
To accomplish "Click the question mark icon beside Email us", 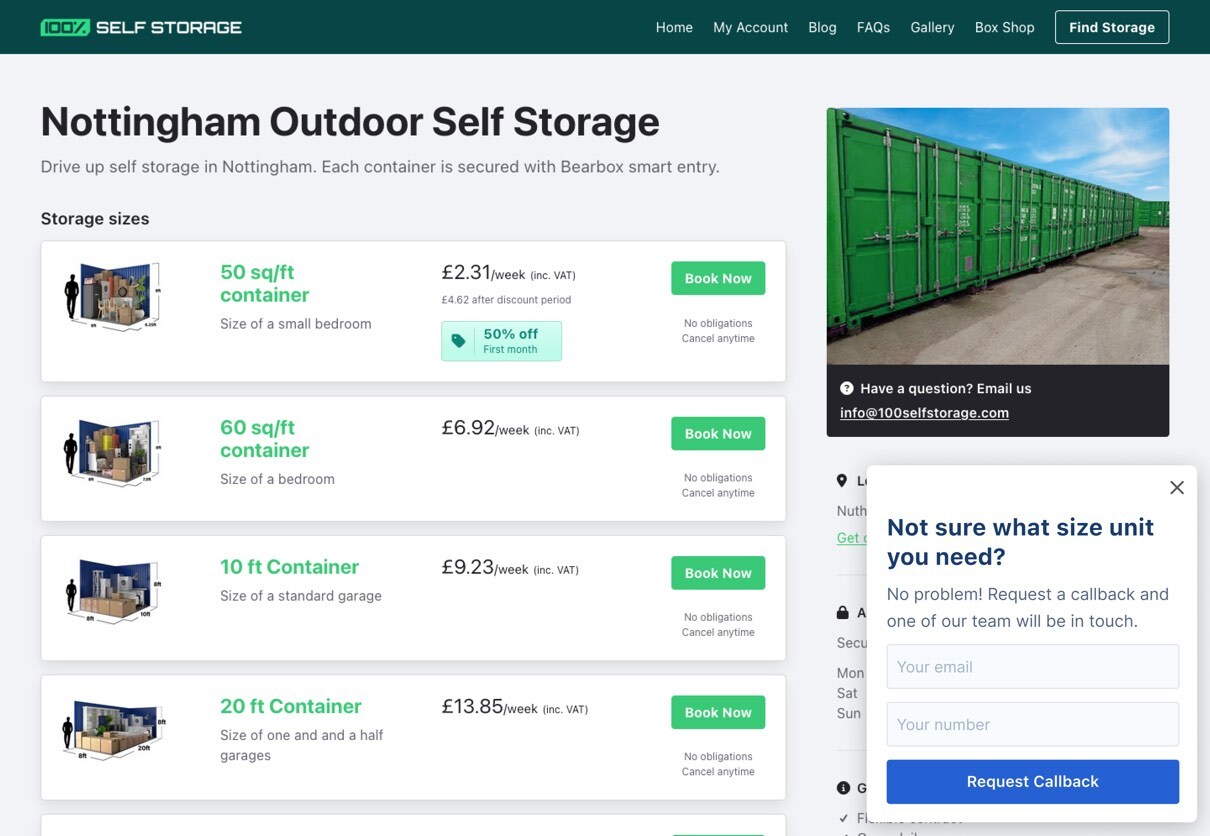I will (x=847, y=388).
